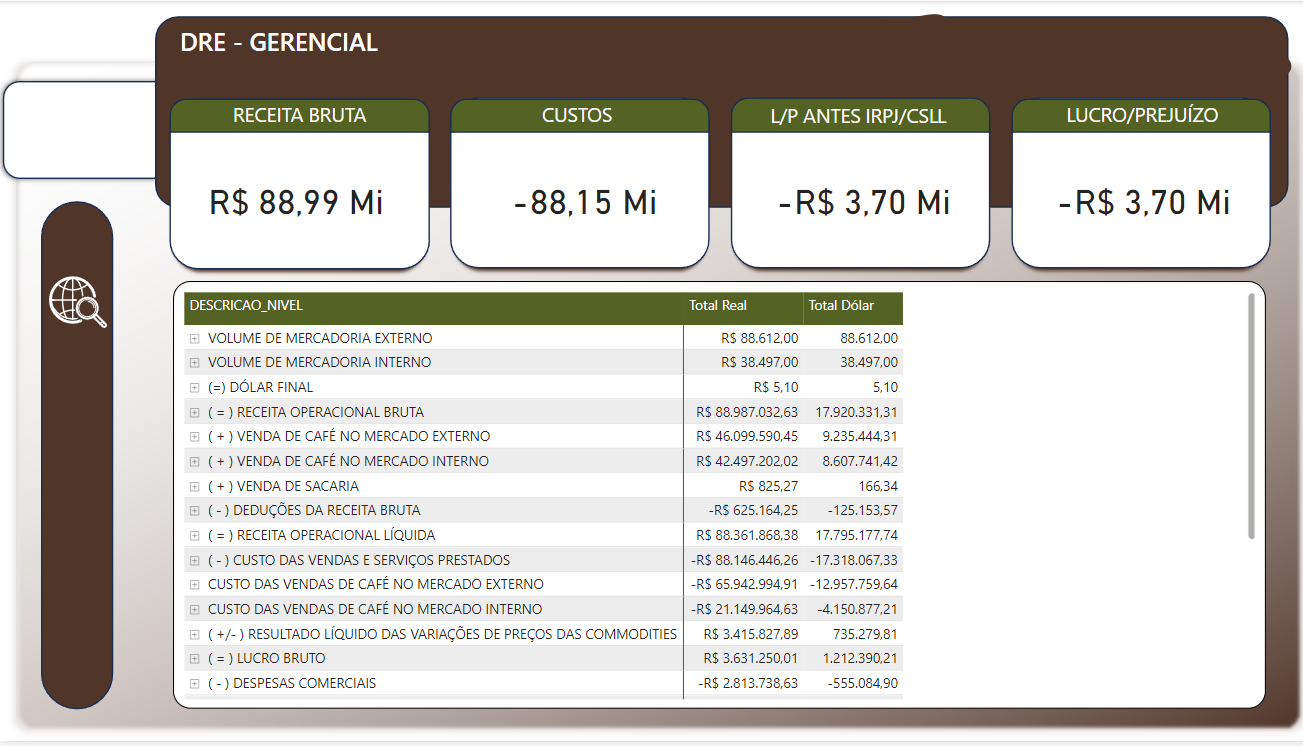Expand RESULTADO LÍQUIDO DAS VARIAÇÕES DE PREÇOS row

pyautogui.click(x=195, y=634)
